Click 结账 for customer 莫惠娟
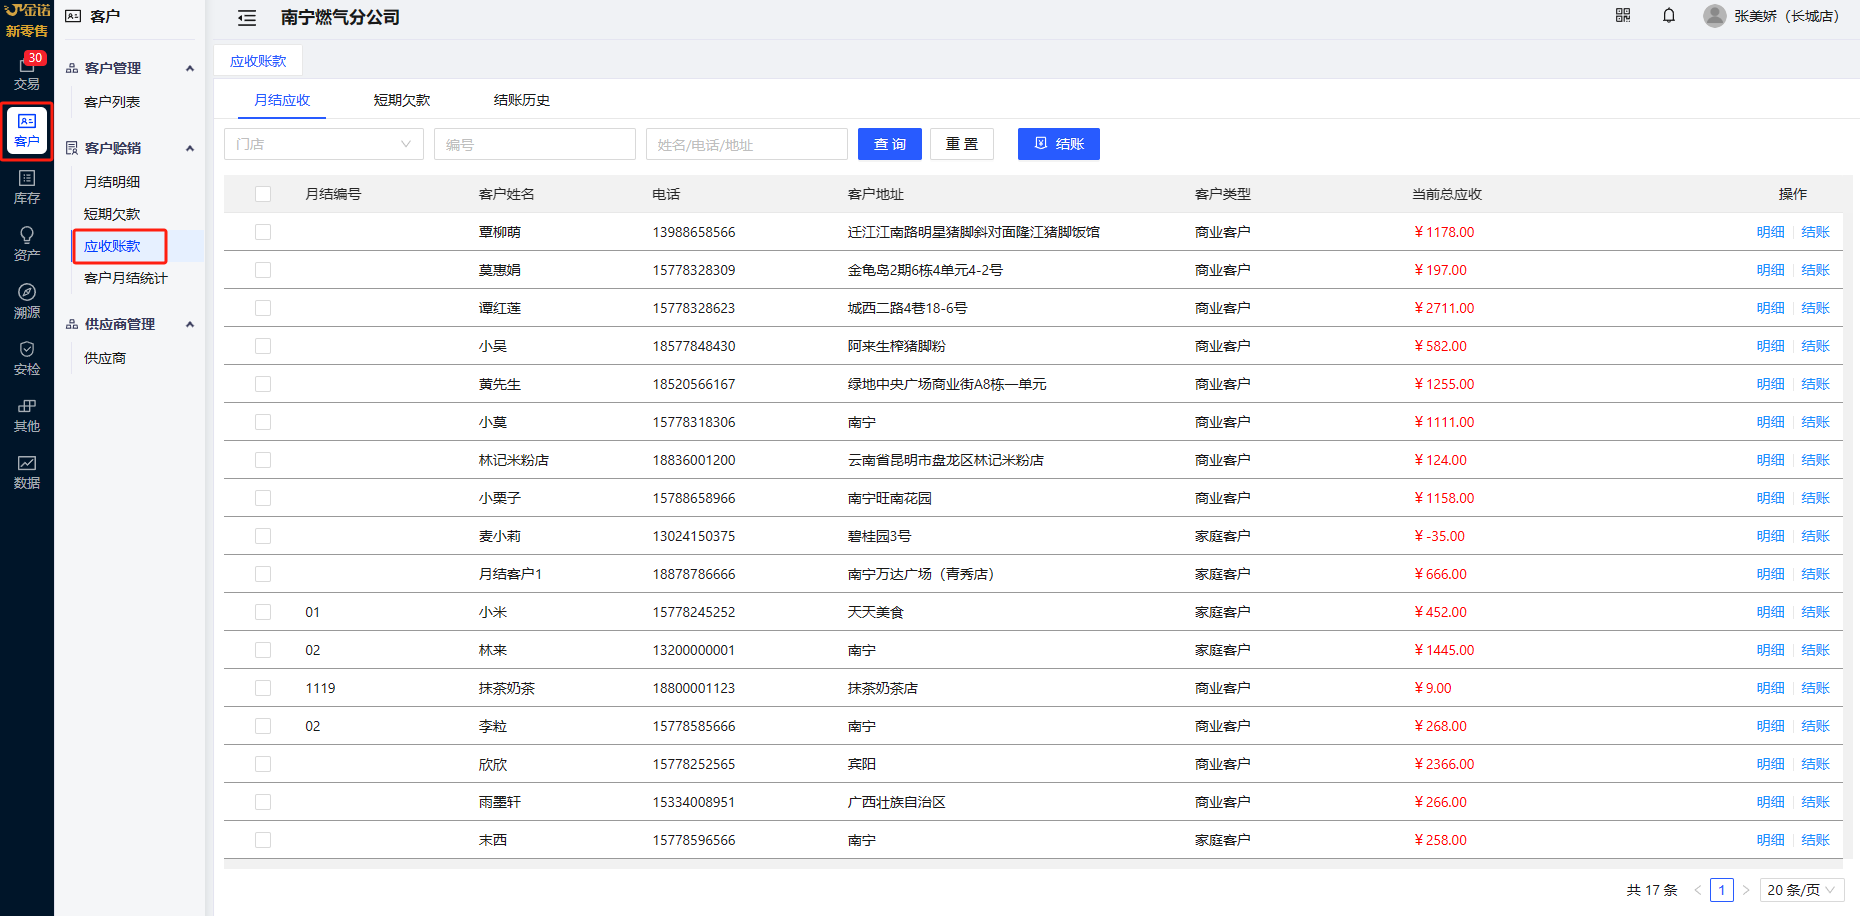This screenshot has height=916, width=1860. [1815, 270]
